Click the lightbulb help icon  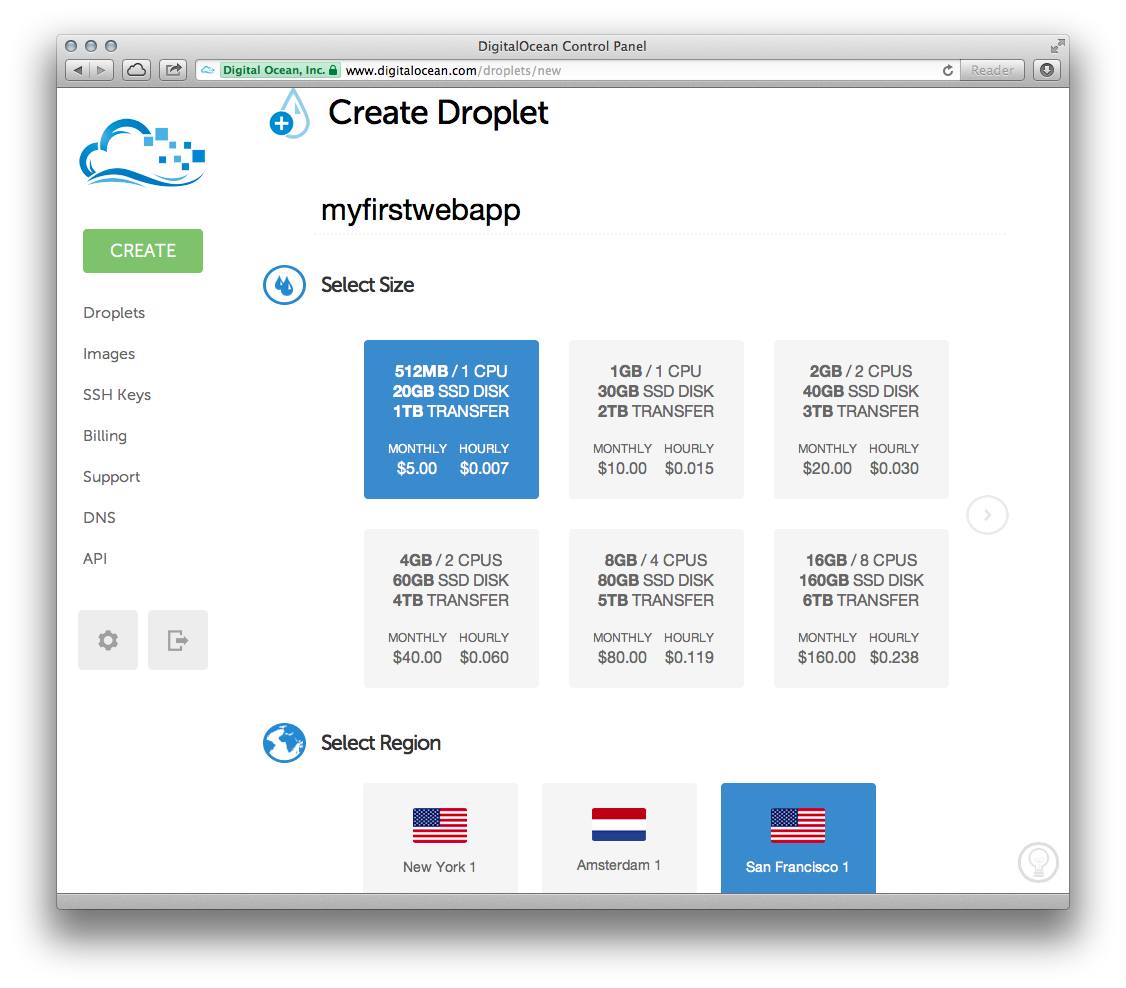(x=1038, y=862)
